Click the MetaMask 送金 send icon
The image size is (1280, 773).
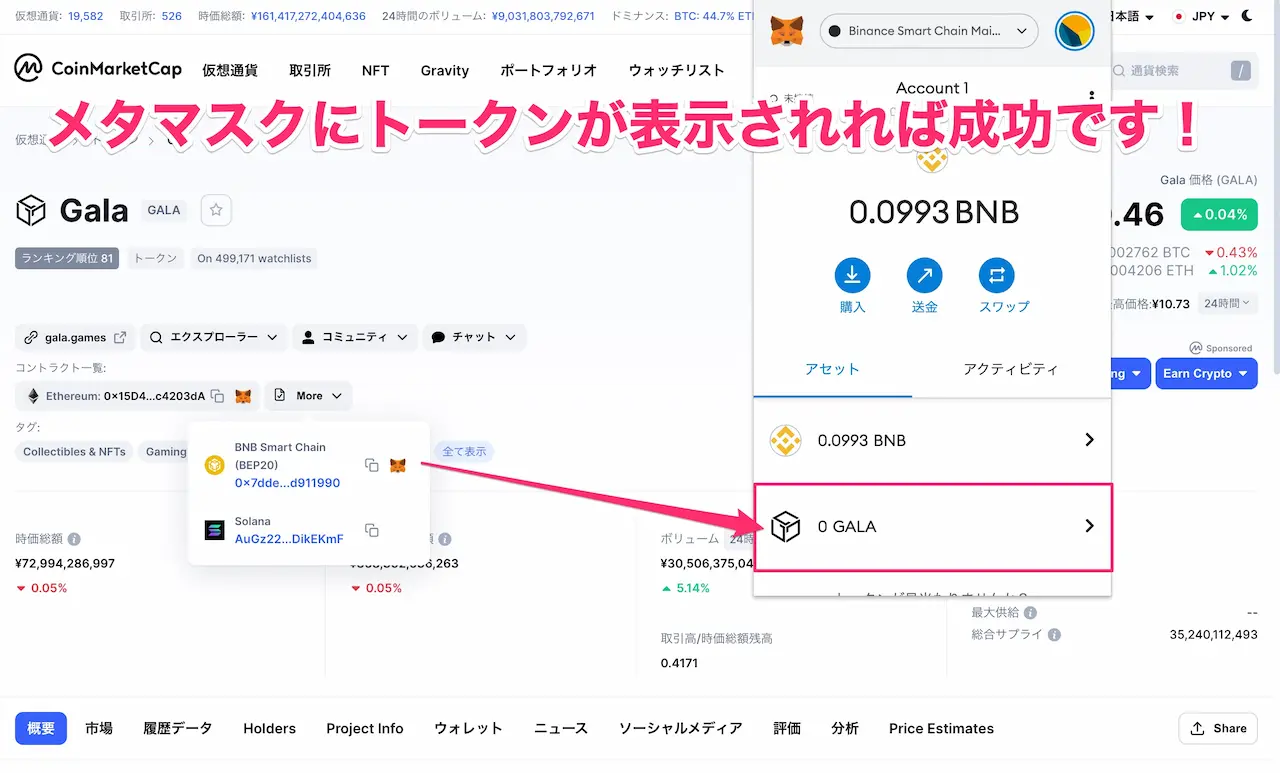click(x=925, y=275)
